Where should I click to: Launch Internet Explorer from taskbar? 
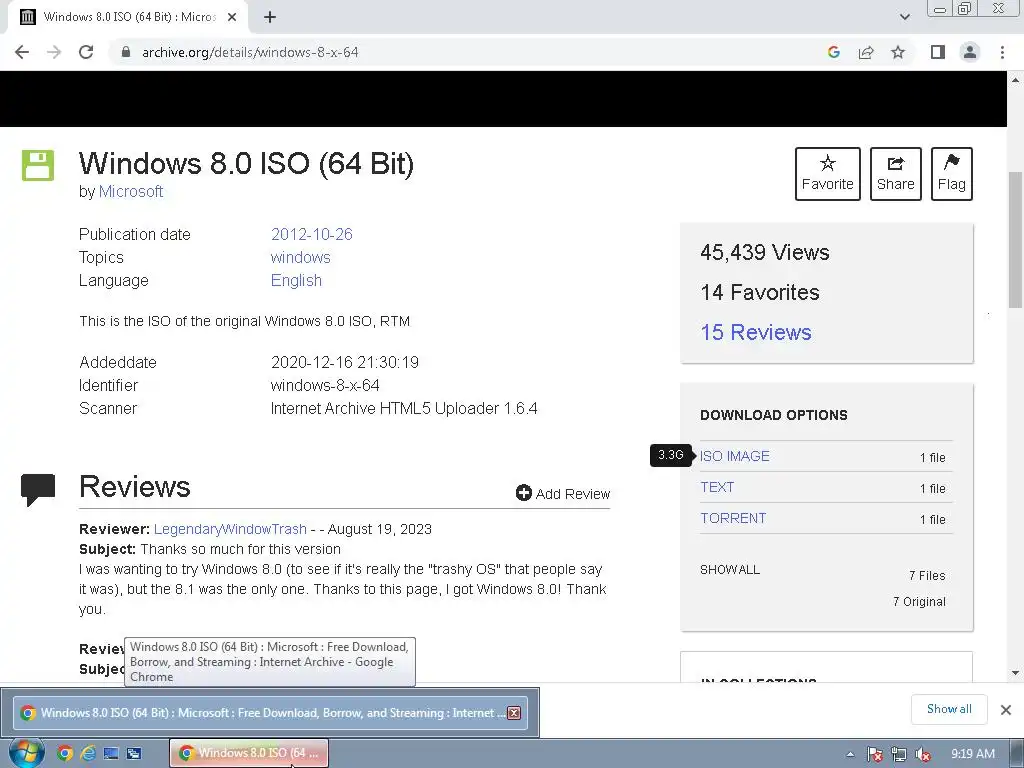(88, 754)
